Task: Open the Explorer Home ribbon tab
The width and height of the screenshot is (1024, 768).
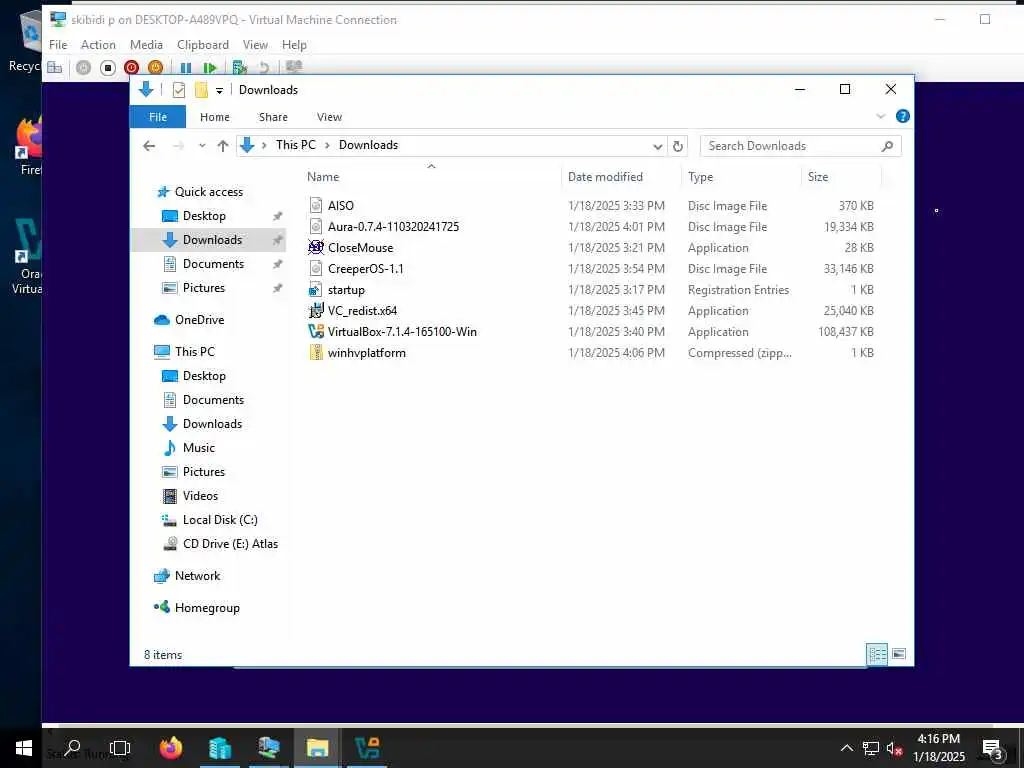Action: tap(215, 117)
